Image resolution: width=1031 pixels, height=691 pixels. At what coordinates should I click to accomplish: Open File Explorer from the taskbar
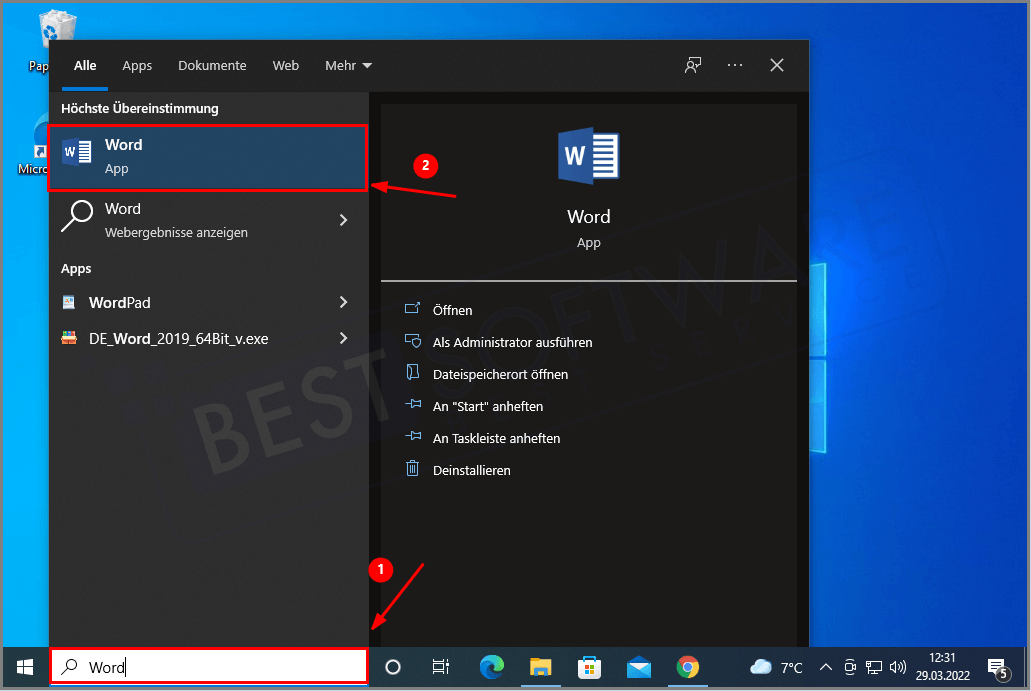[x=540, y=667]
